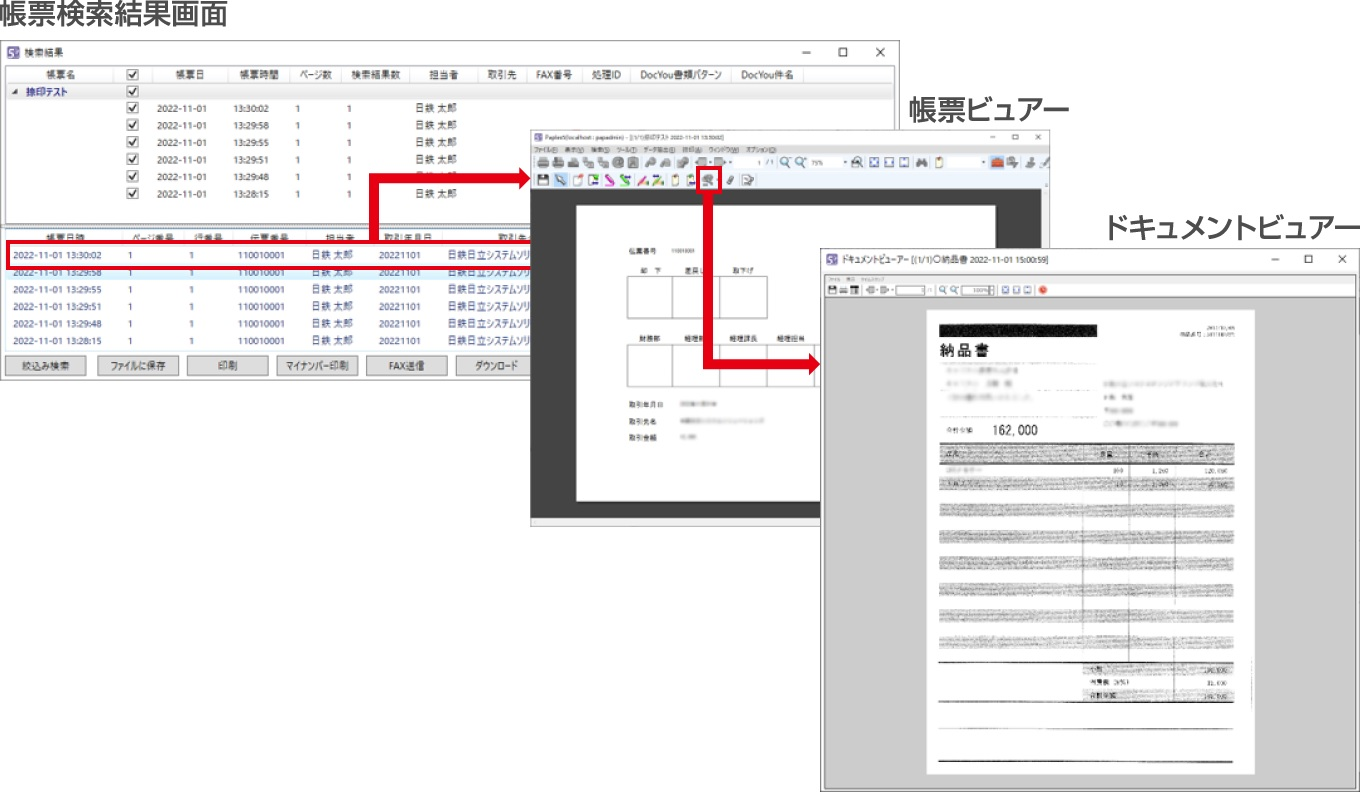The width and height of the screenshot is (1360, 794).
Task: Click the red stamp icon in document viewer toolbar
Action: click(x=1043, y=290)
